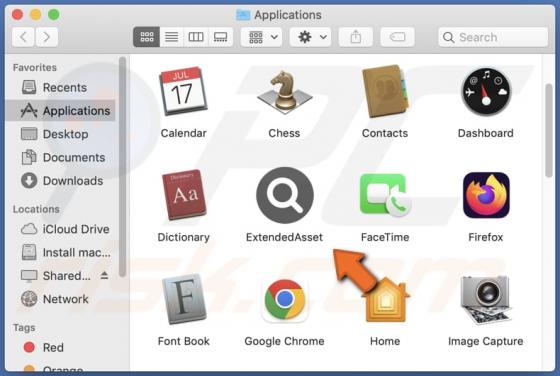Image resolution: width=560 pixels, height=376 pixels.
Task: Open iCloud Drive in the sidebar
Action: (x=61, y=229)
